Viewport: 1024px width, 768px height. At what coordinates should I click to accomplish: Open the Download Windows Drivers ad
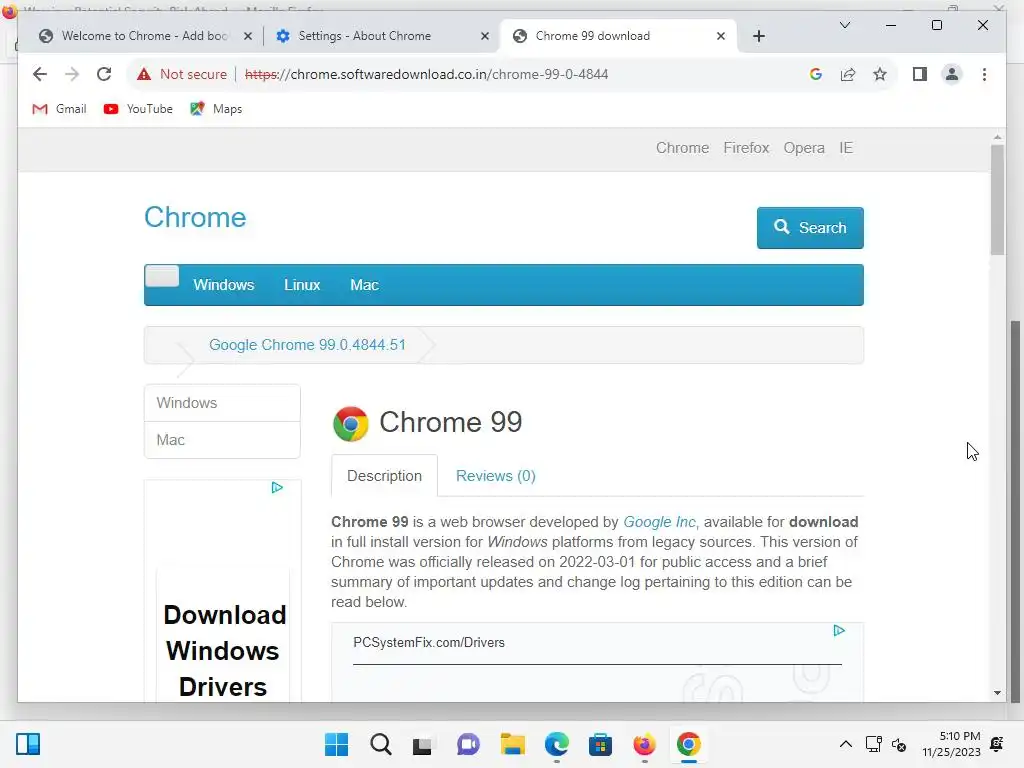click(x=223, y=651)
